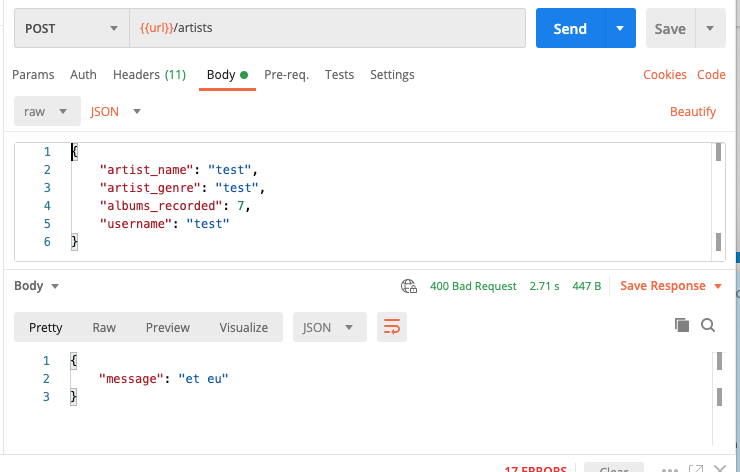Open the request body JSON format dropdown
This screenshot has height=472, width=740.
click(x=116, y=112)
